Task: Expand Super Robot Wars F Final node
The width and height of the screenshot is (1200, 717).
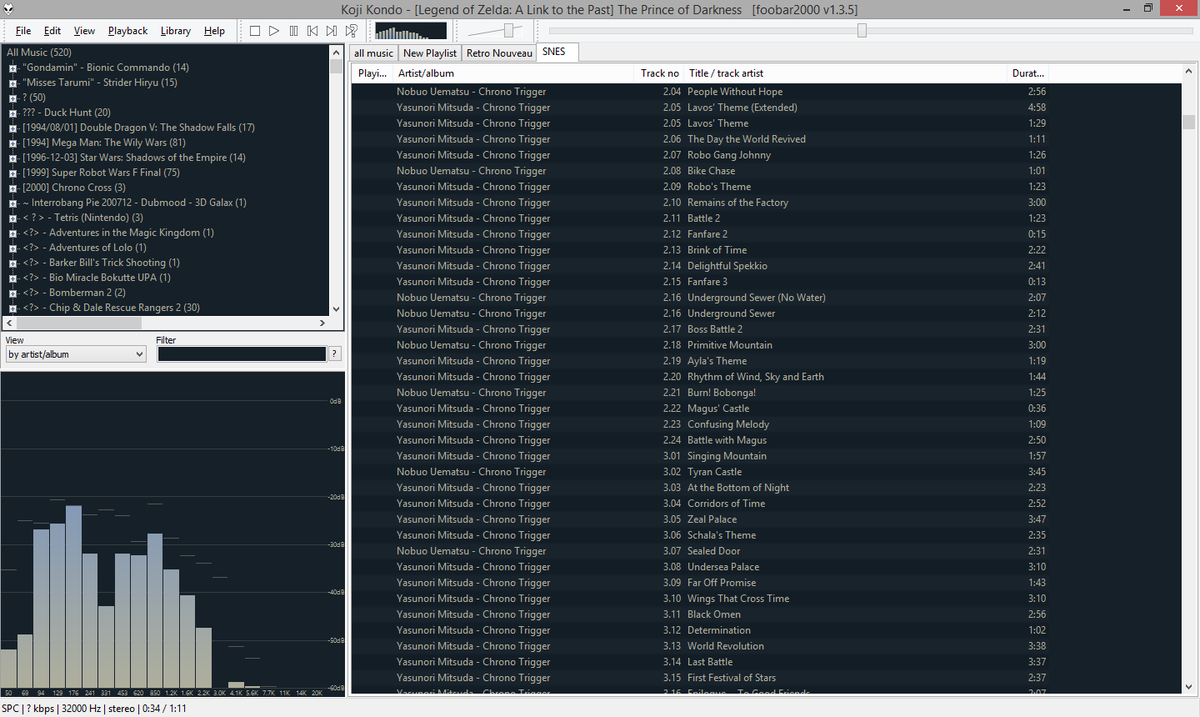Action: click(x=12, y=172)
